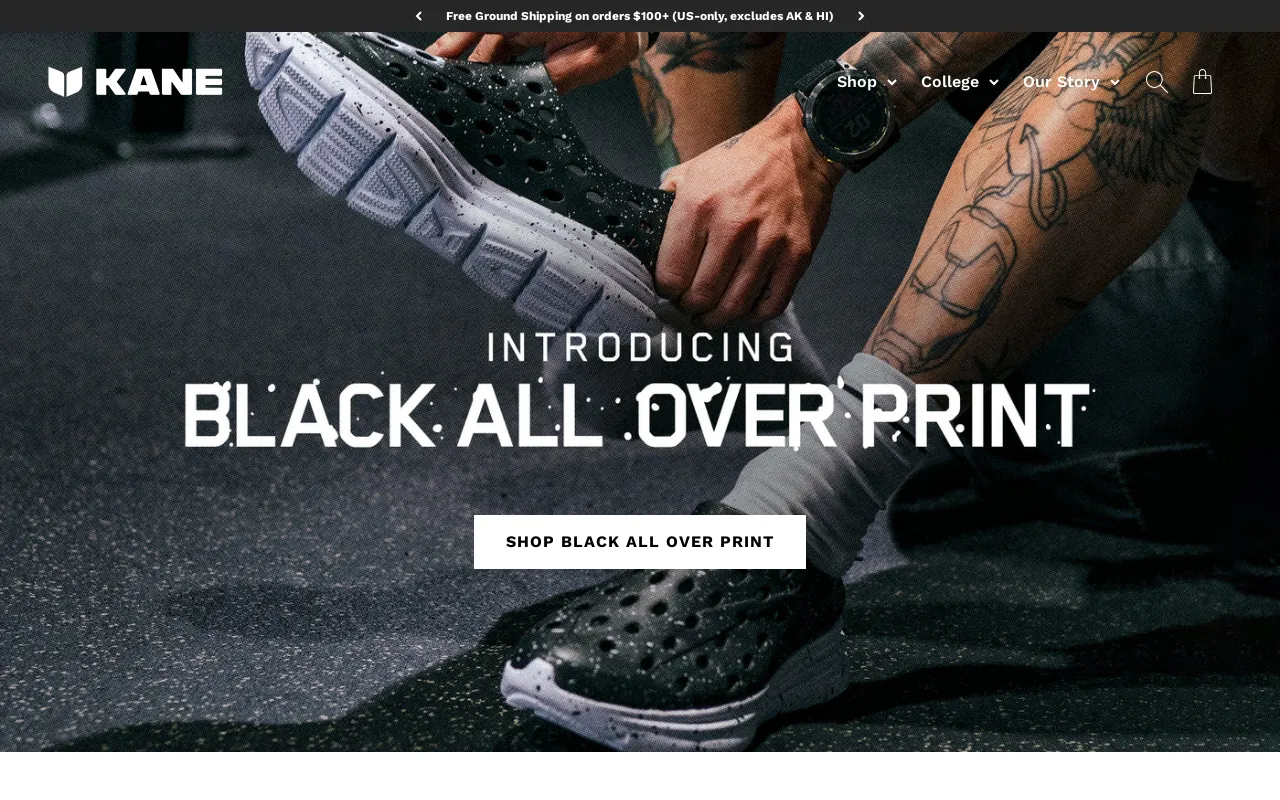Click the Introducing heading text
Viewport: 1280px width, 800px height.
tap(640, 347)
